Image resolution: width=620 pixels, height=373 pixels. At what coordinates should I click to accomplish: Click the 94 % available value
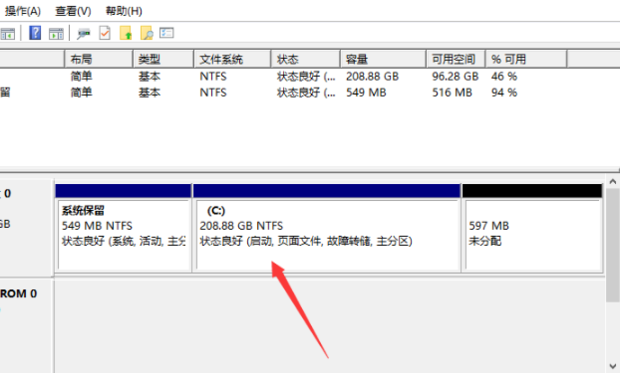pyautogui.click(x=504, y=93)
